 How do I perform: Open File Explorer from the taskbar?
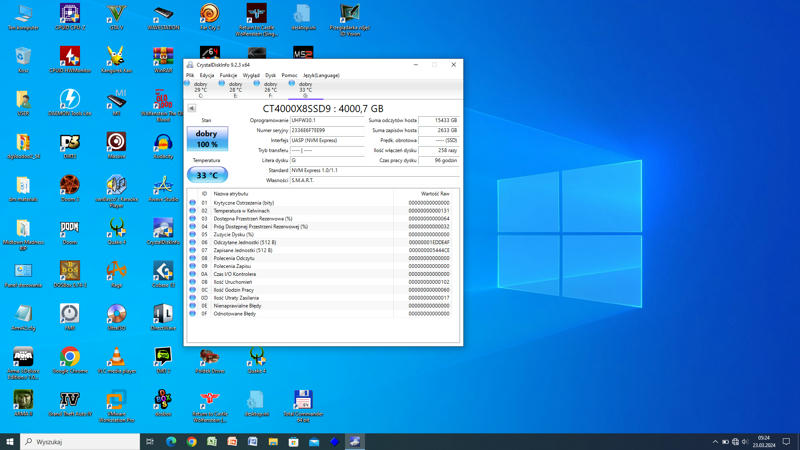pyautogui.click(x=273, y=442)
